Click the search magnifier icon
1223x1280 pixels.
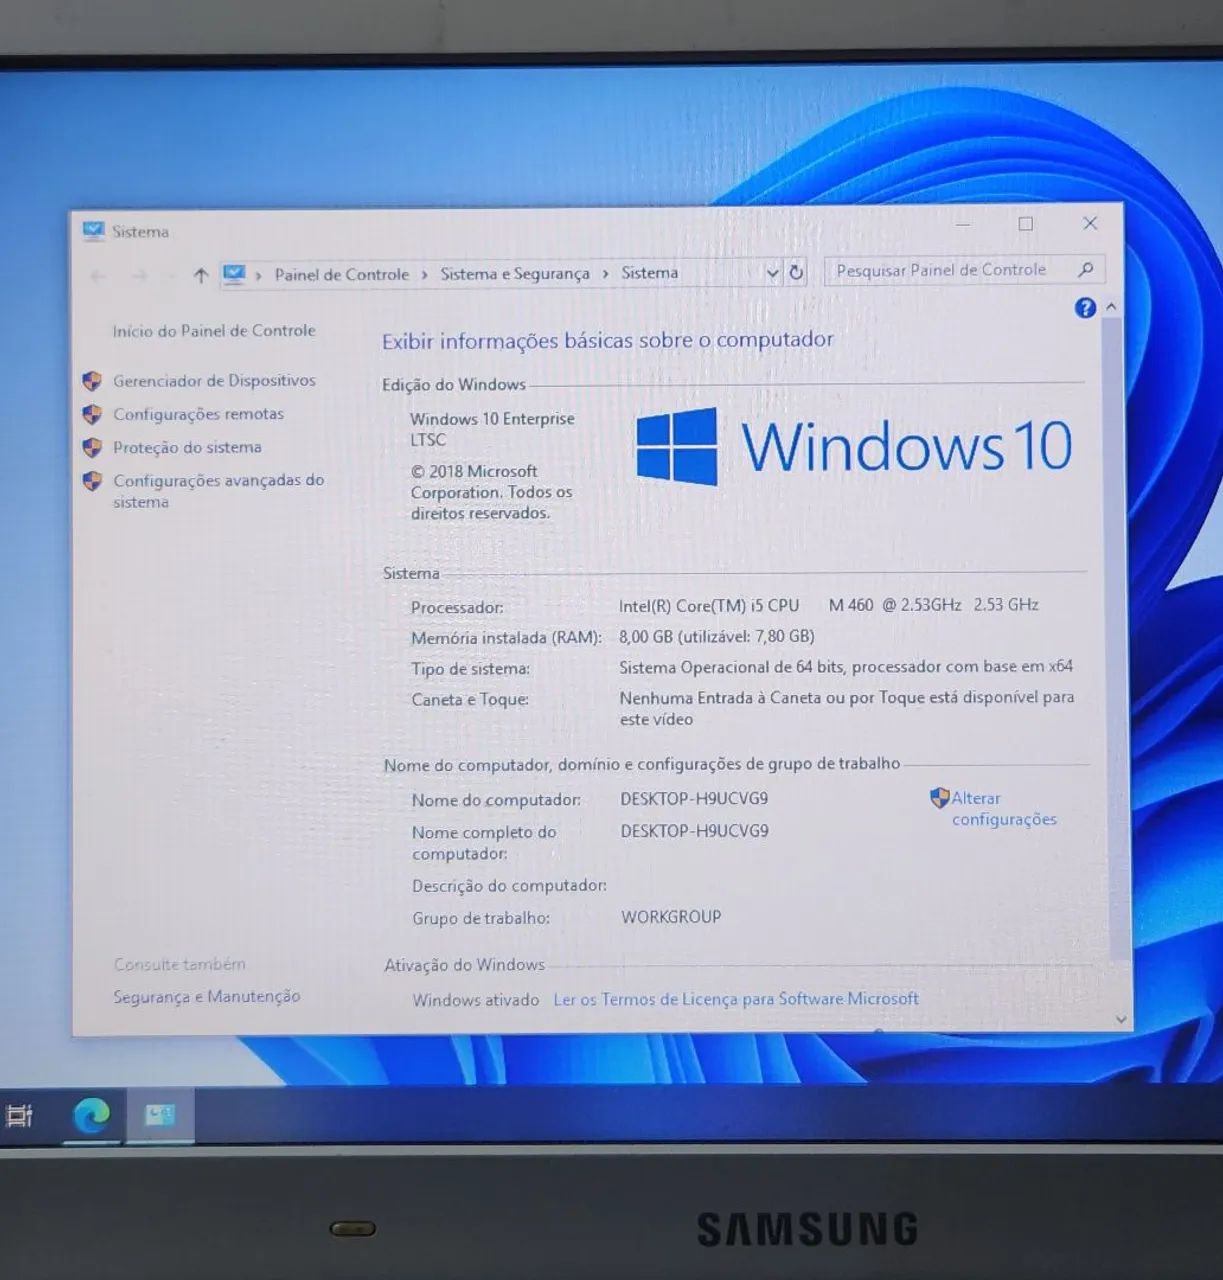click(1086, 269)
